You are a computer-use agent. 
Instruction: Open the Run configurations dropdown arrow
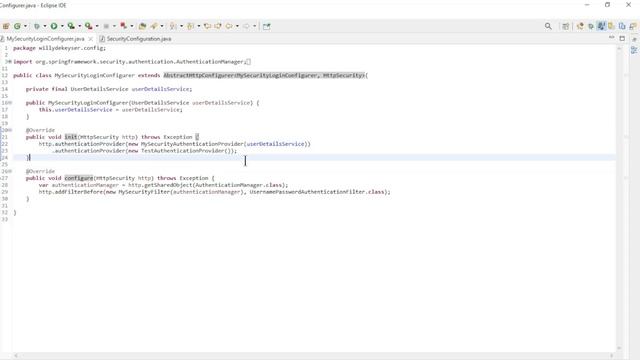62,26
